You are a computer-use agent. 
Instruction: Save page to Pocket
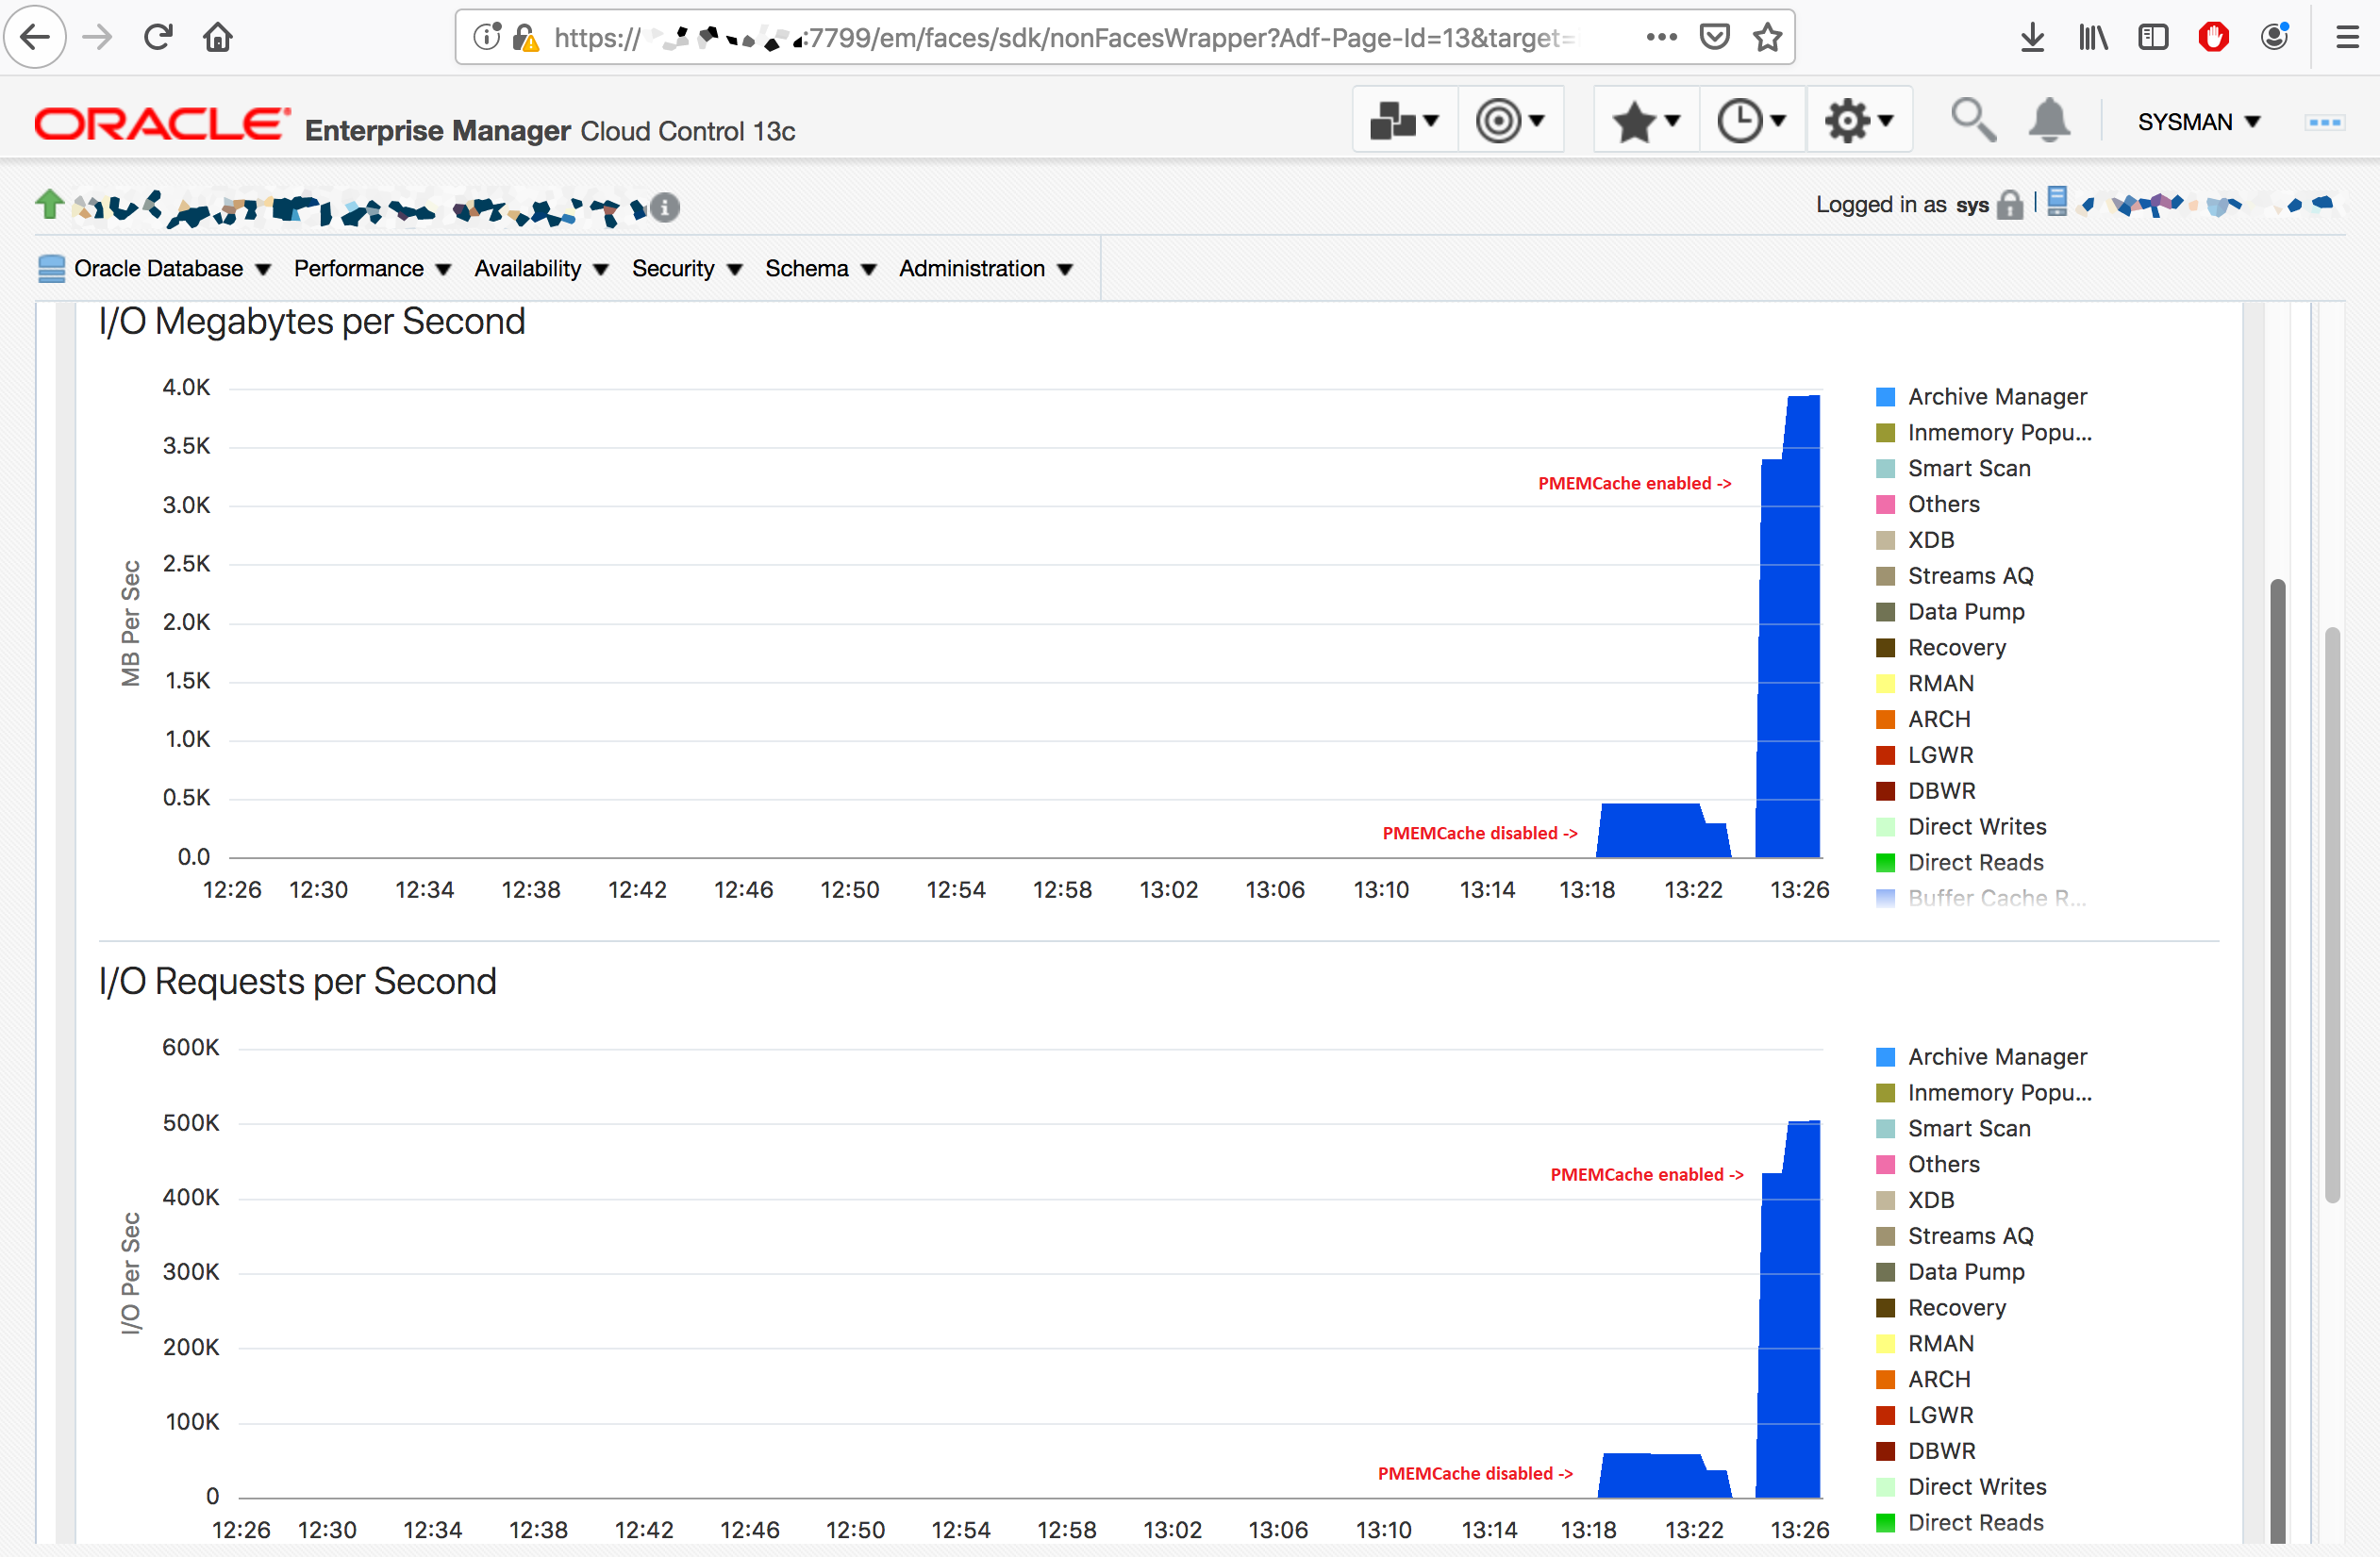pos(1715,37)
